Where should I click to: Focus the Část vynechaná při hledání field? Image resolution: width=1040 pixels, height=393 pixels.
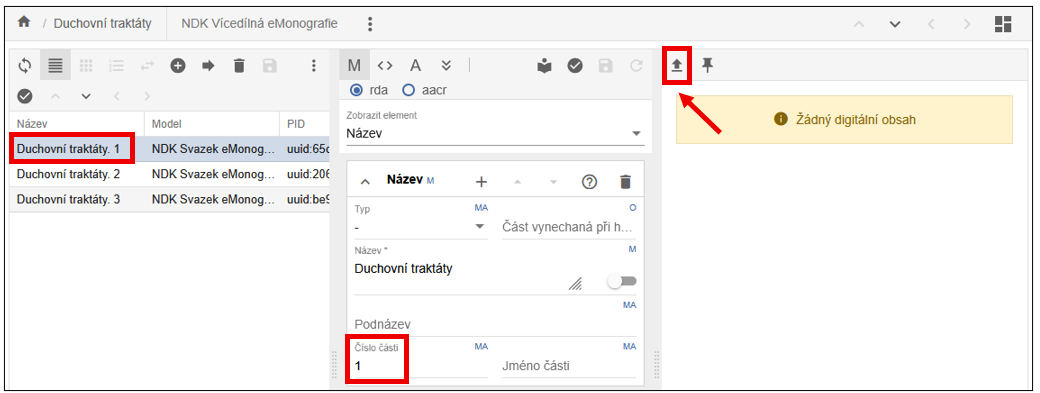point(568,227)
